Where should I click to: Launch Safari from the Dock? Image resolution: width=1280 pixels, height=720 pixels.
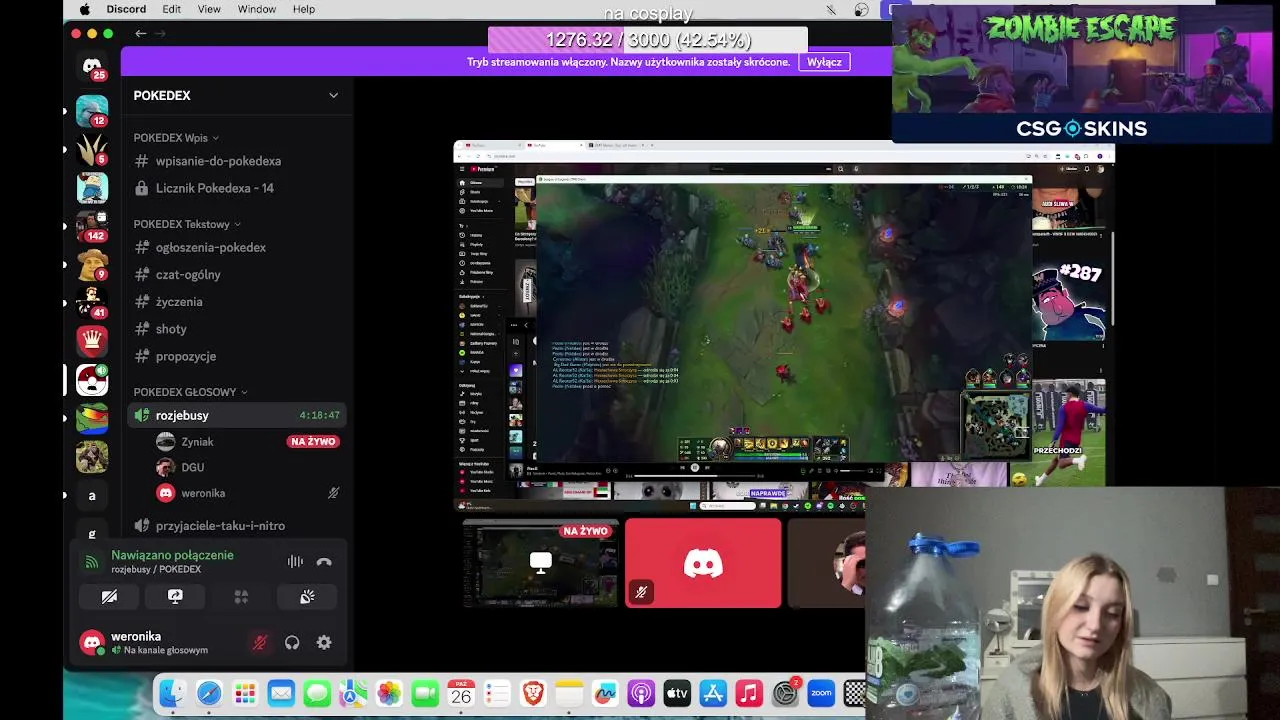pos(209,693)
